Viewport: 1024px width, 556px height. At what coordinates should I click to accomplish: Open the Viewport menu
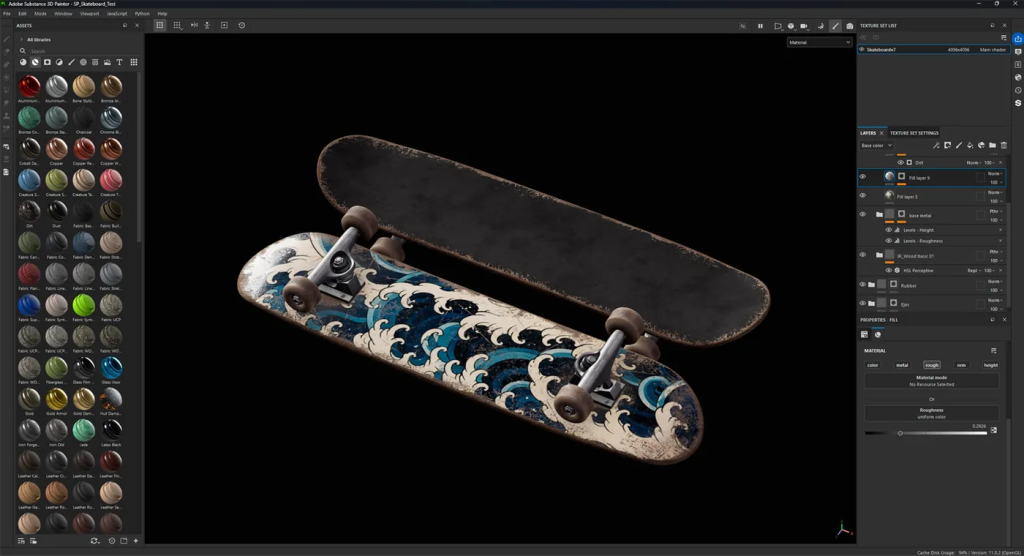coord(89,13)
